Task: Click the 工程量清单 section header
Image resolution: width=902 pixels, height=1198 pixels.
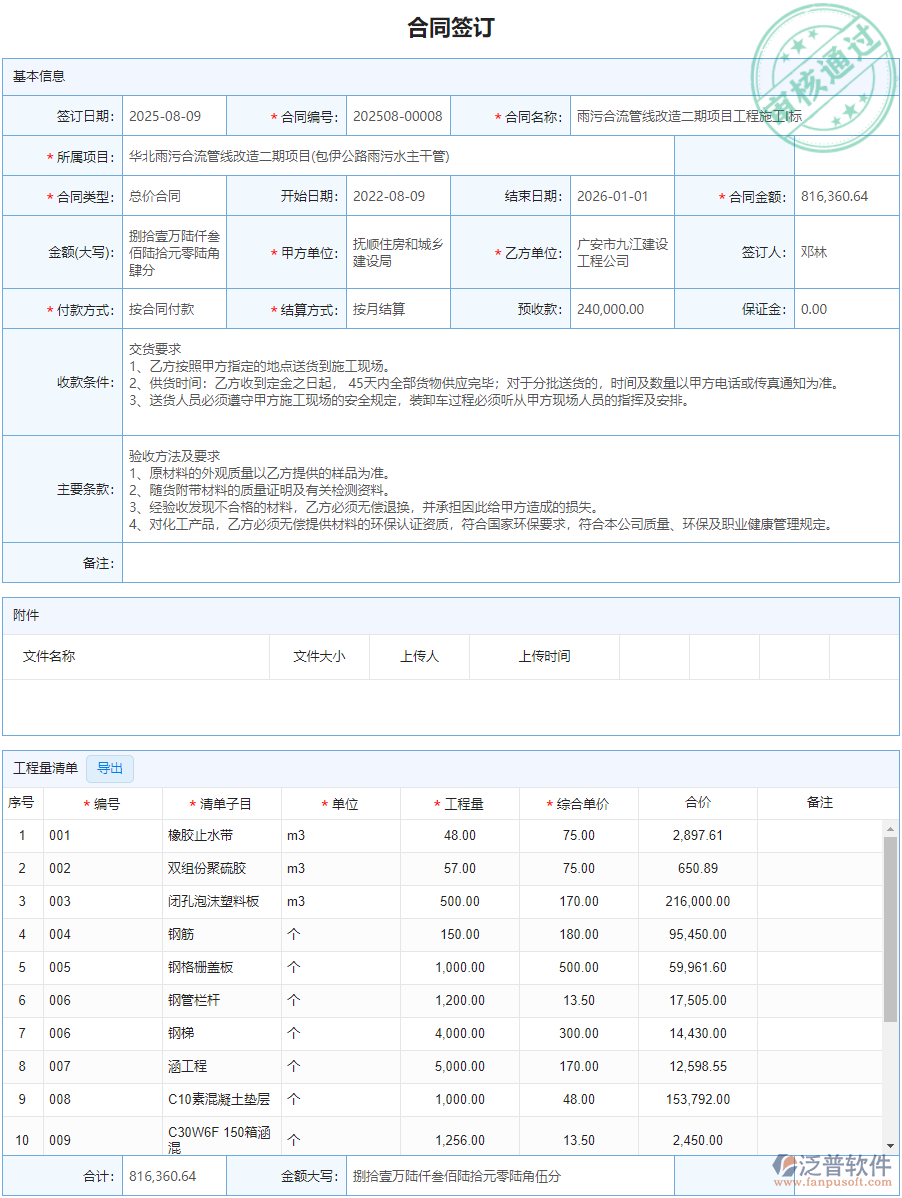Action: (47, 768)
